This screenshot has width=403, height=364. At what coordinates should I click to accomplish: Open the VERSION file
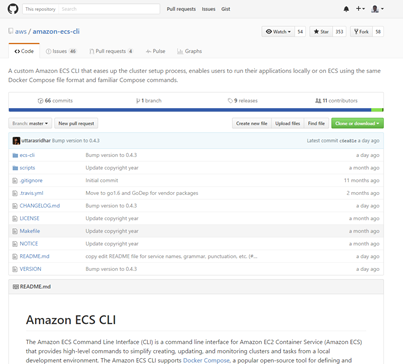click(x=30, y=269)
